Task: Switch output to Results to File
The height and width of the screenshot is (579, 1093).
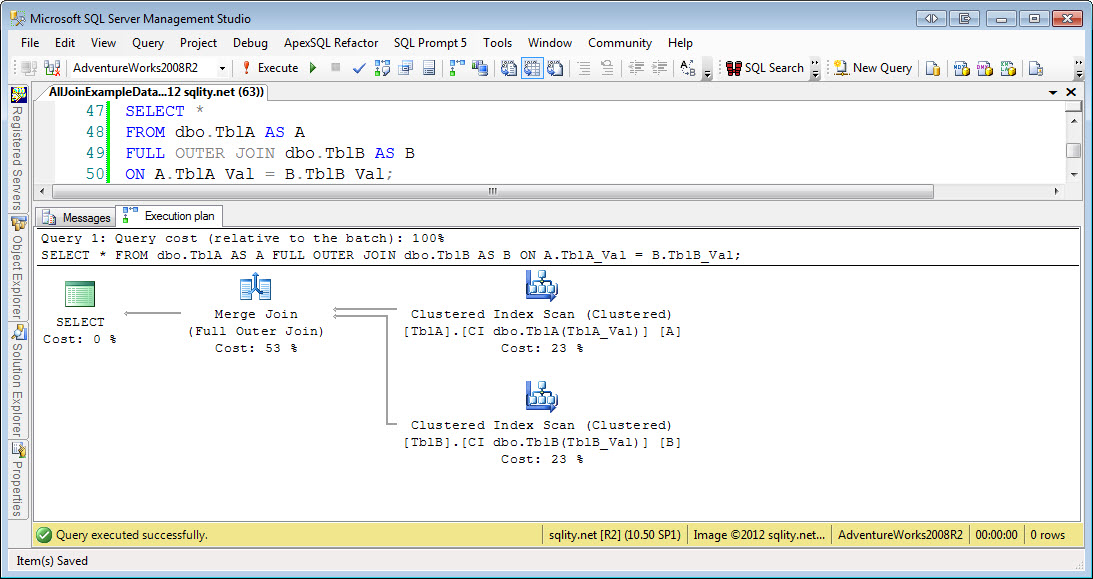Action: pyautogui.click(x=555, y=68)
